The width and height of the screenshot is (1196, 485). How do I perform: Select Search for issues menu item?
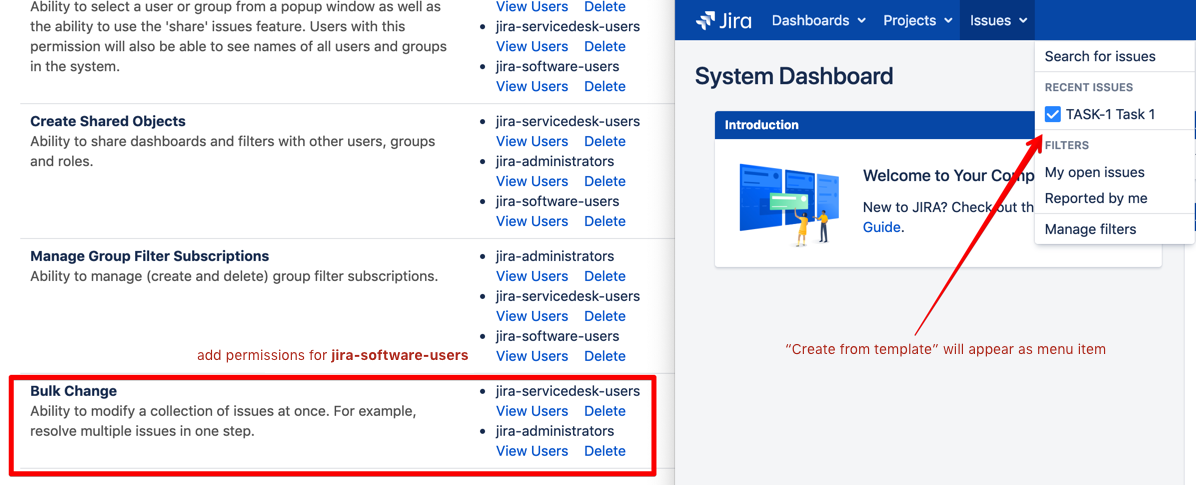(x=1100, y=57)
